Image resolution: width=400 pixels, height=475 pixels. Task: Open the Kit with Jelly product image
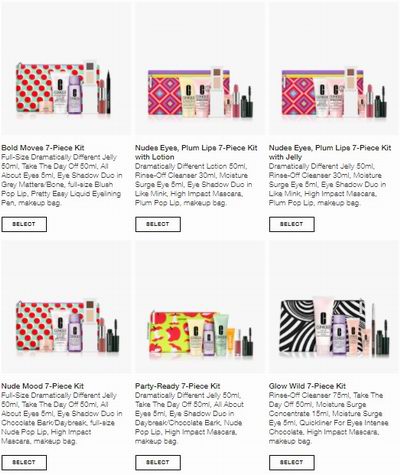(333, 69)
